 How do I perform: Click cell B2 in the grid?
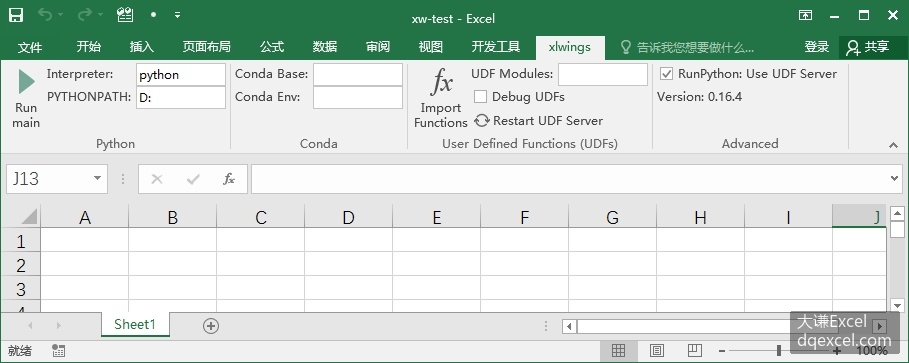[x=172, y=264]
